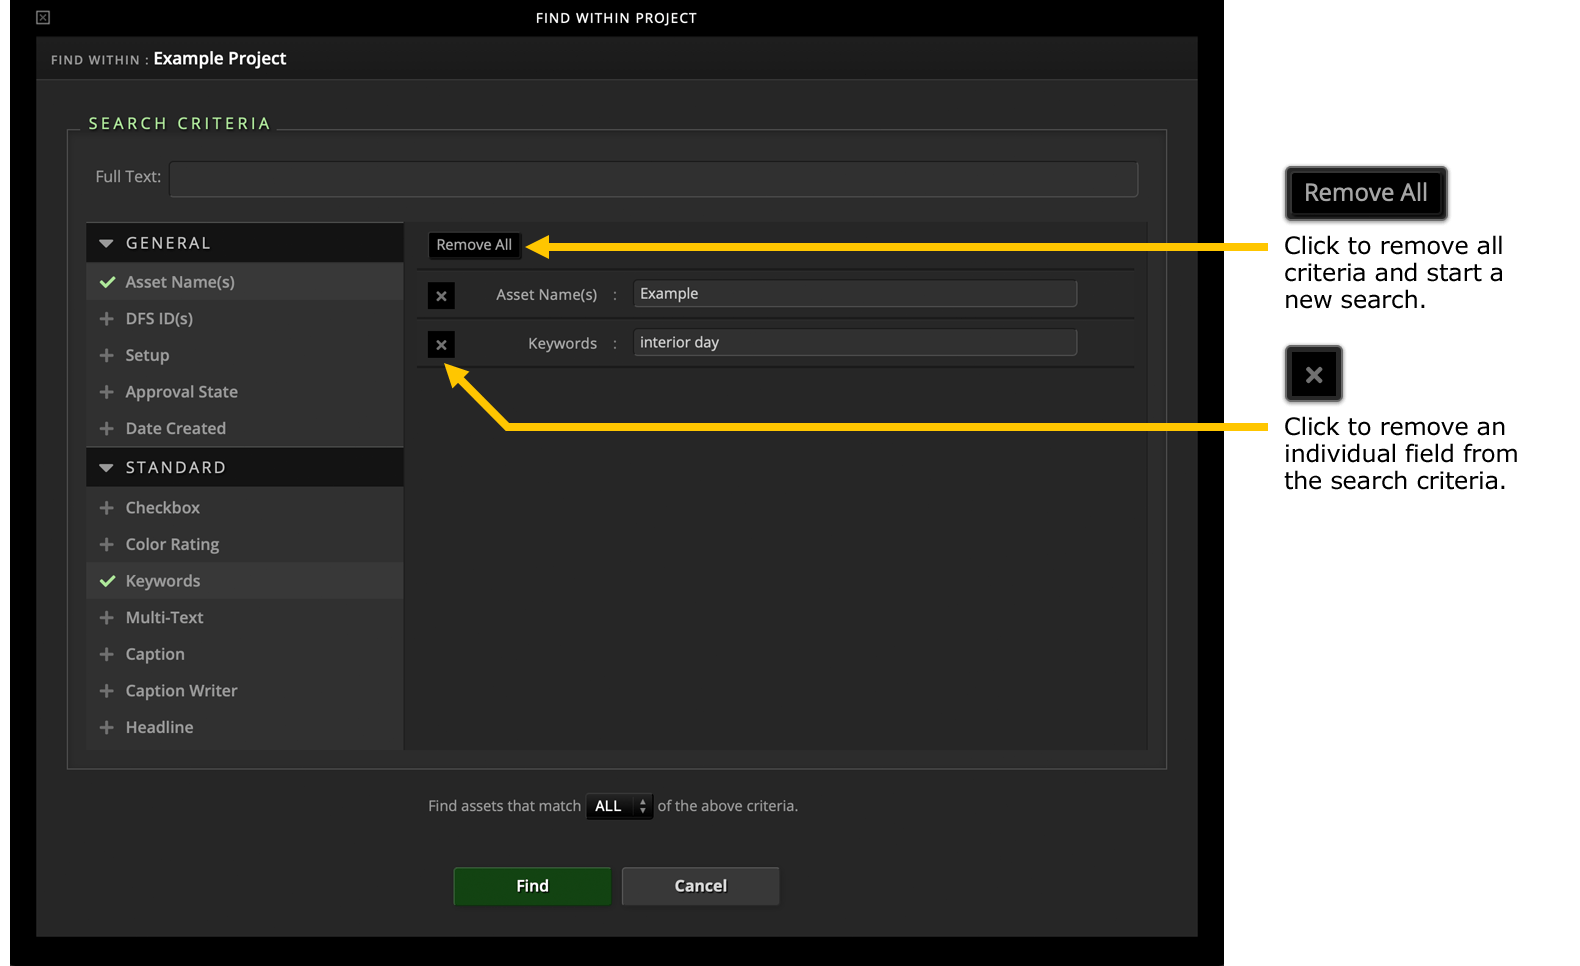The height and width of the screenshot is (966, 1580).
Task: Open the ALL match dropdown
Action: pyautogui.click(x=620, y=806)
